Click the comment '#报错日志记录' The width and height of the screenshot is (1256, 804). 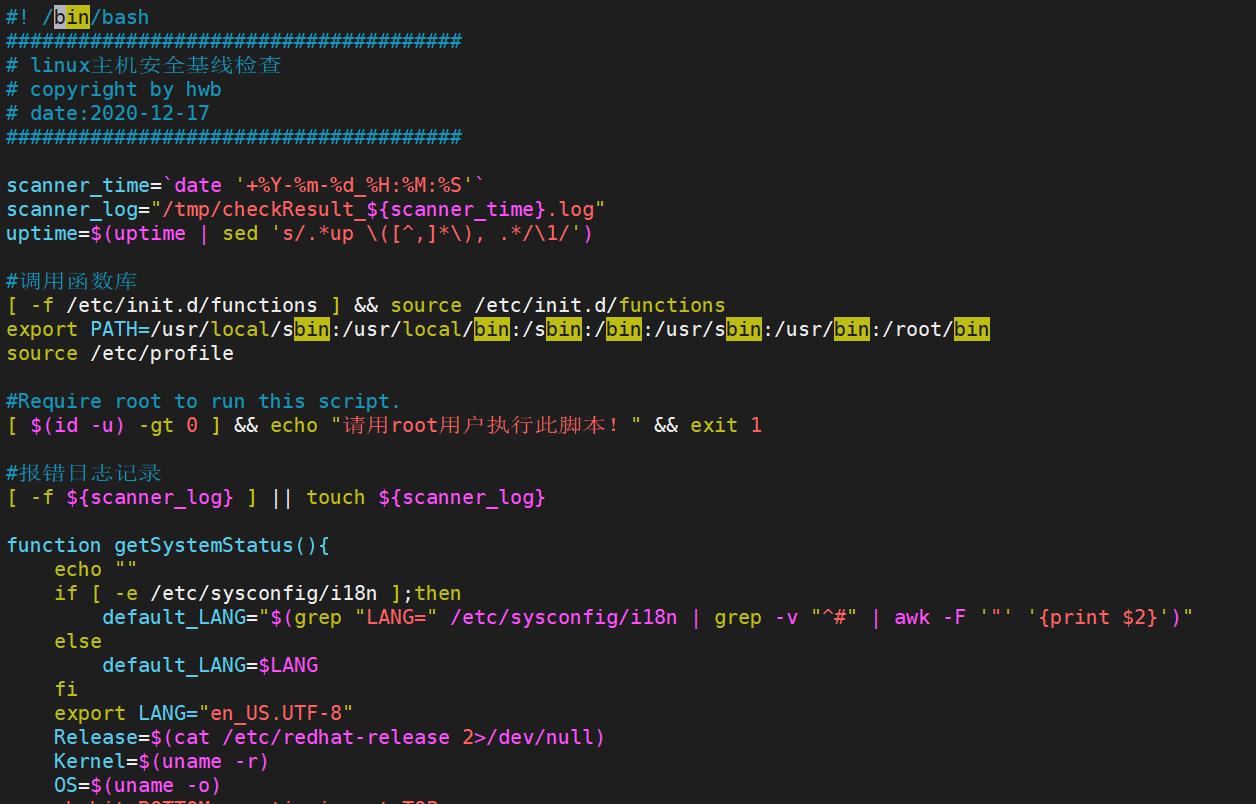tap(84, 473)
